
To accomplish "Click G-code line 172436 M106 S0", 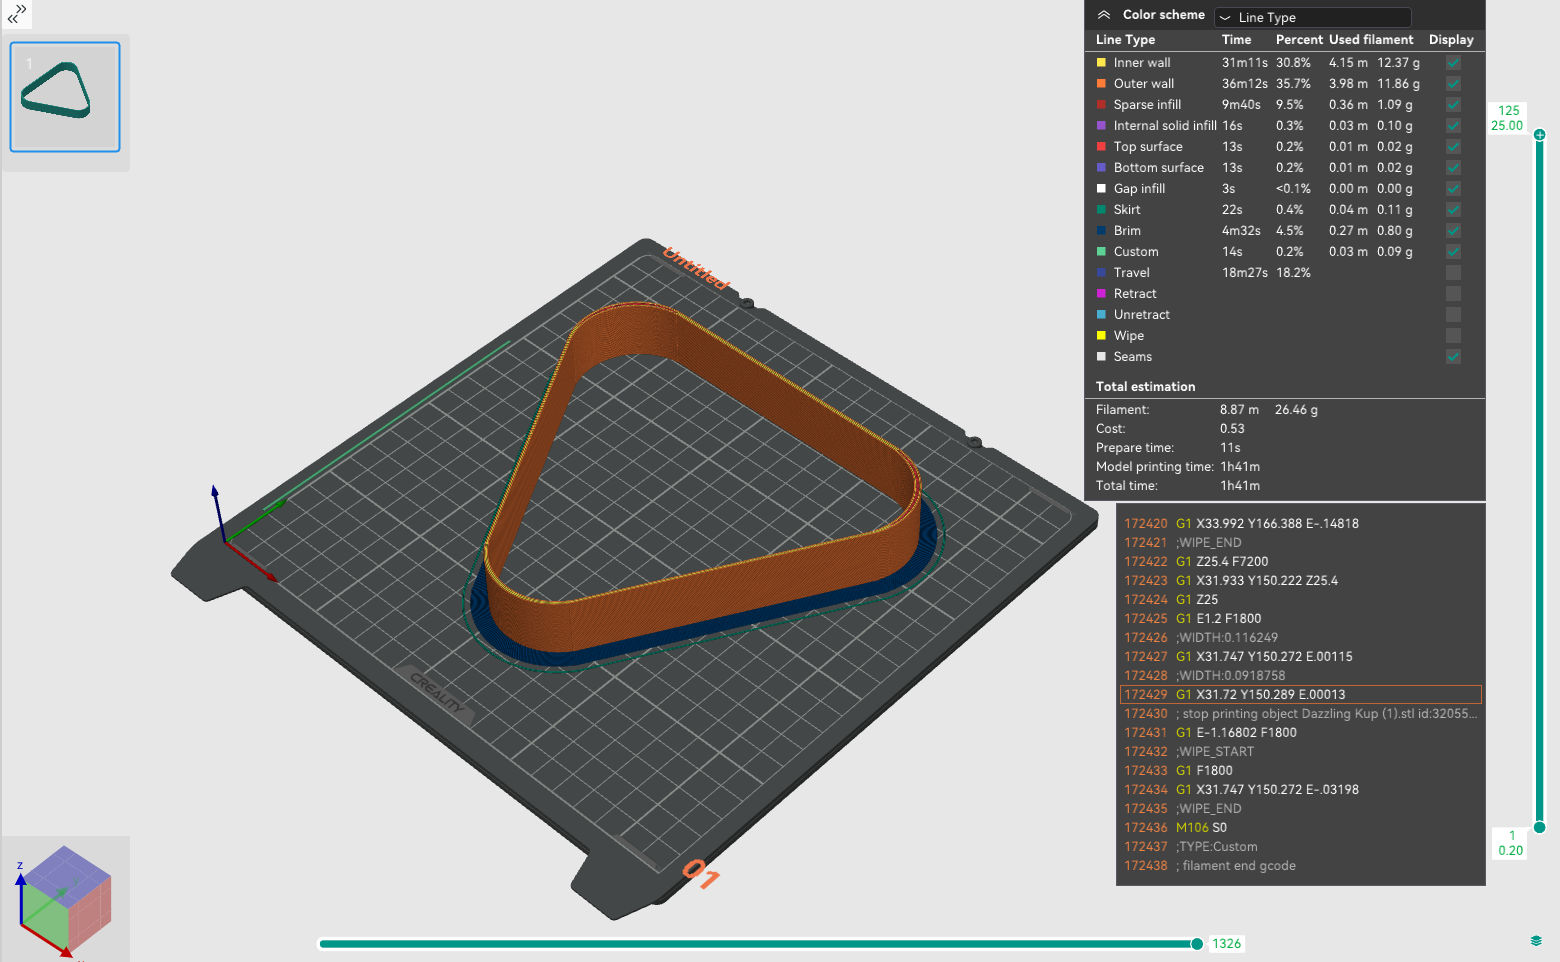I will click(x=1300, y=828).
